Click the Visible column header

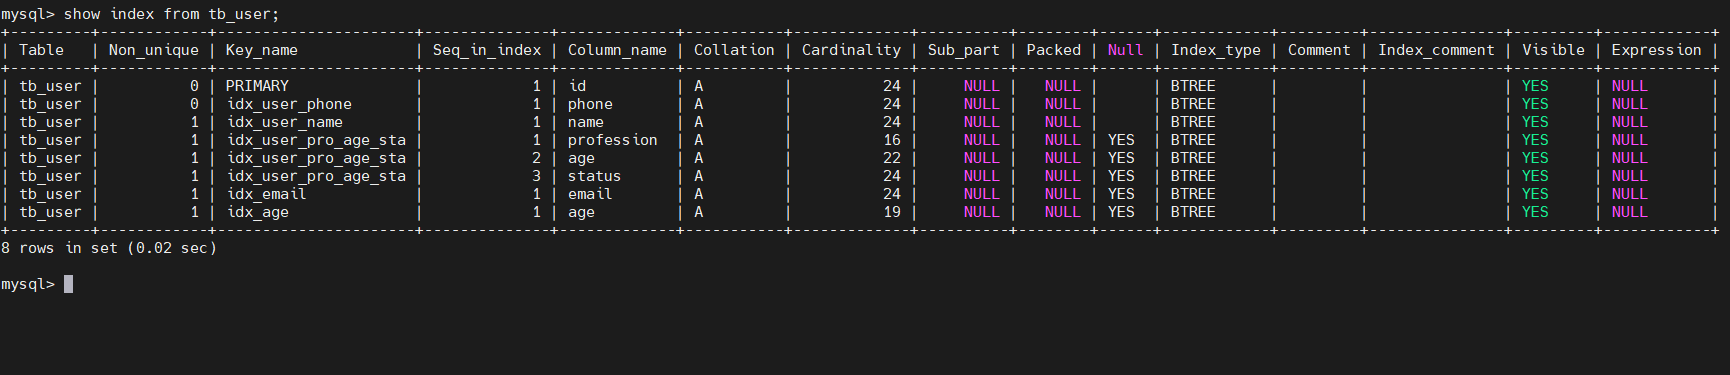pyautogui.click(x=1553, y=50)
